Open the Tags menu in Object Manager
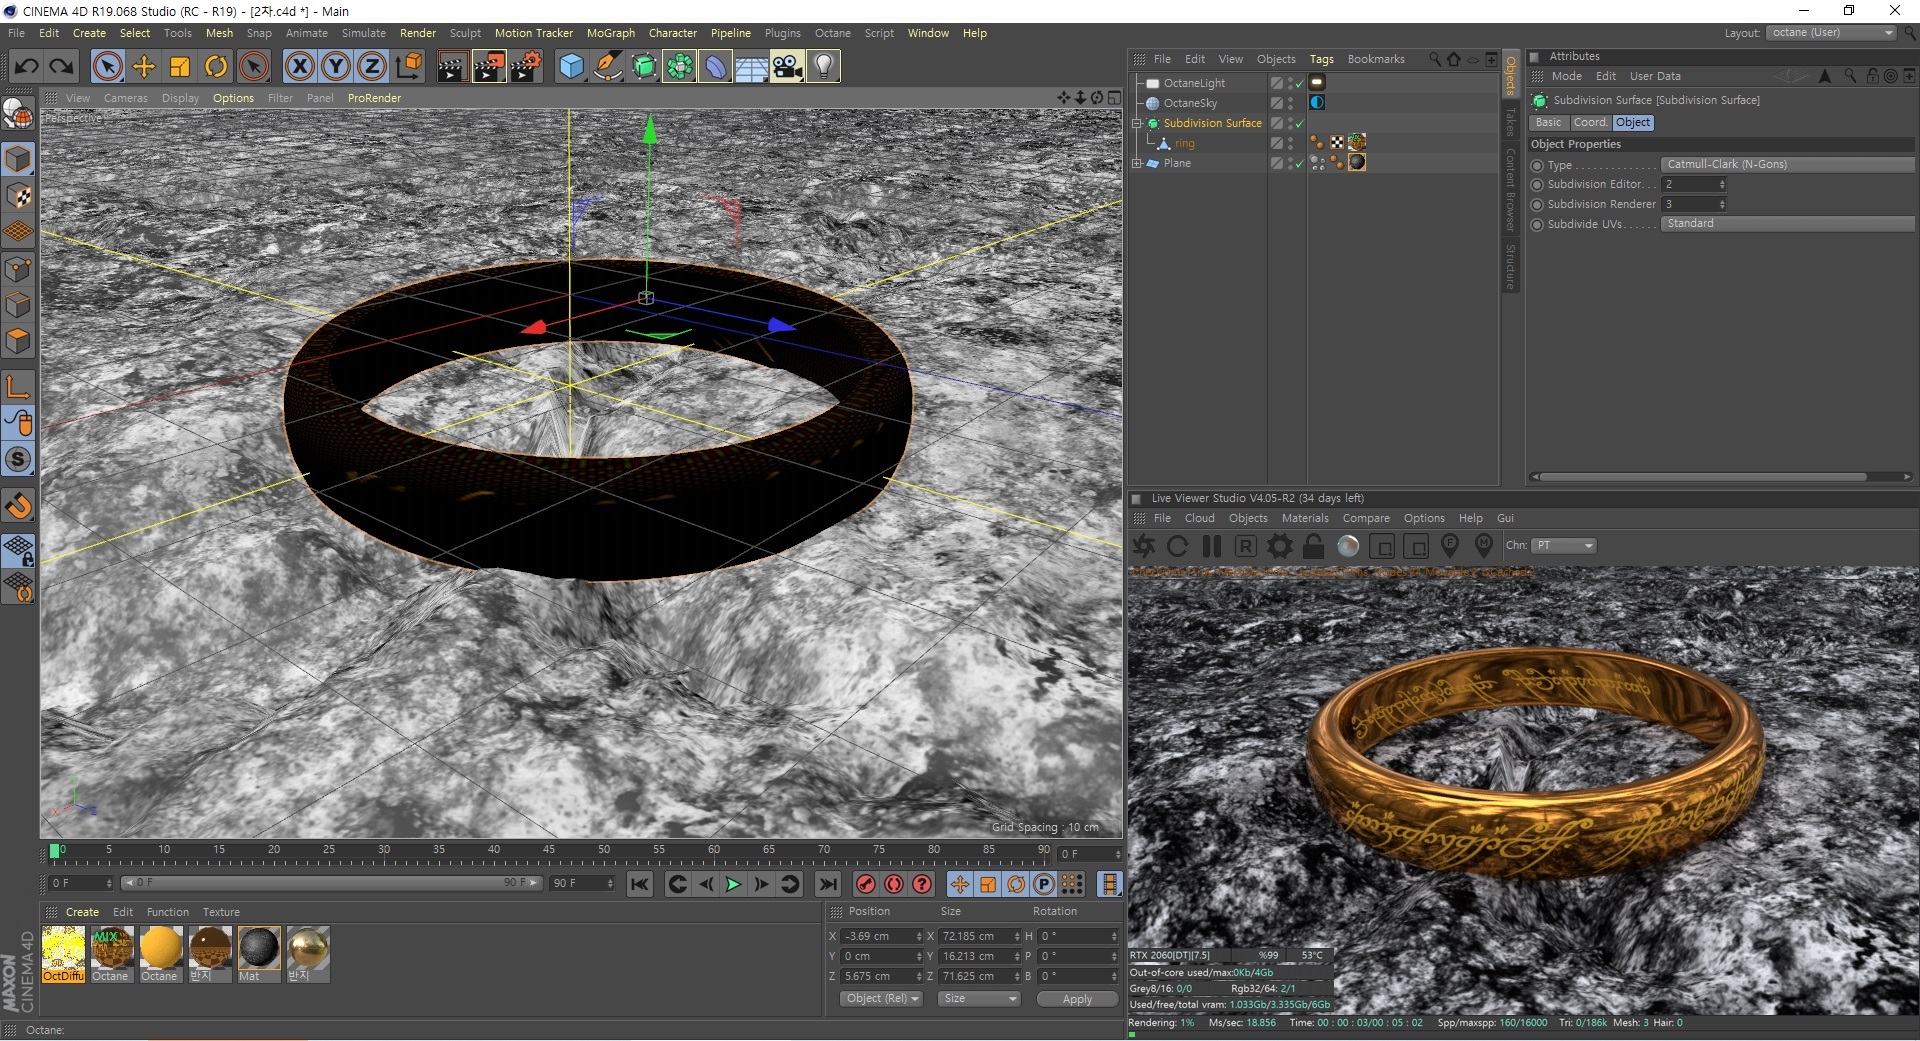The image size is (1920, 1041). point(1321,60)
